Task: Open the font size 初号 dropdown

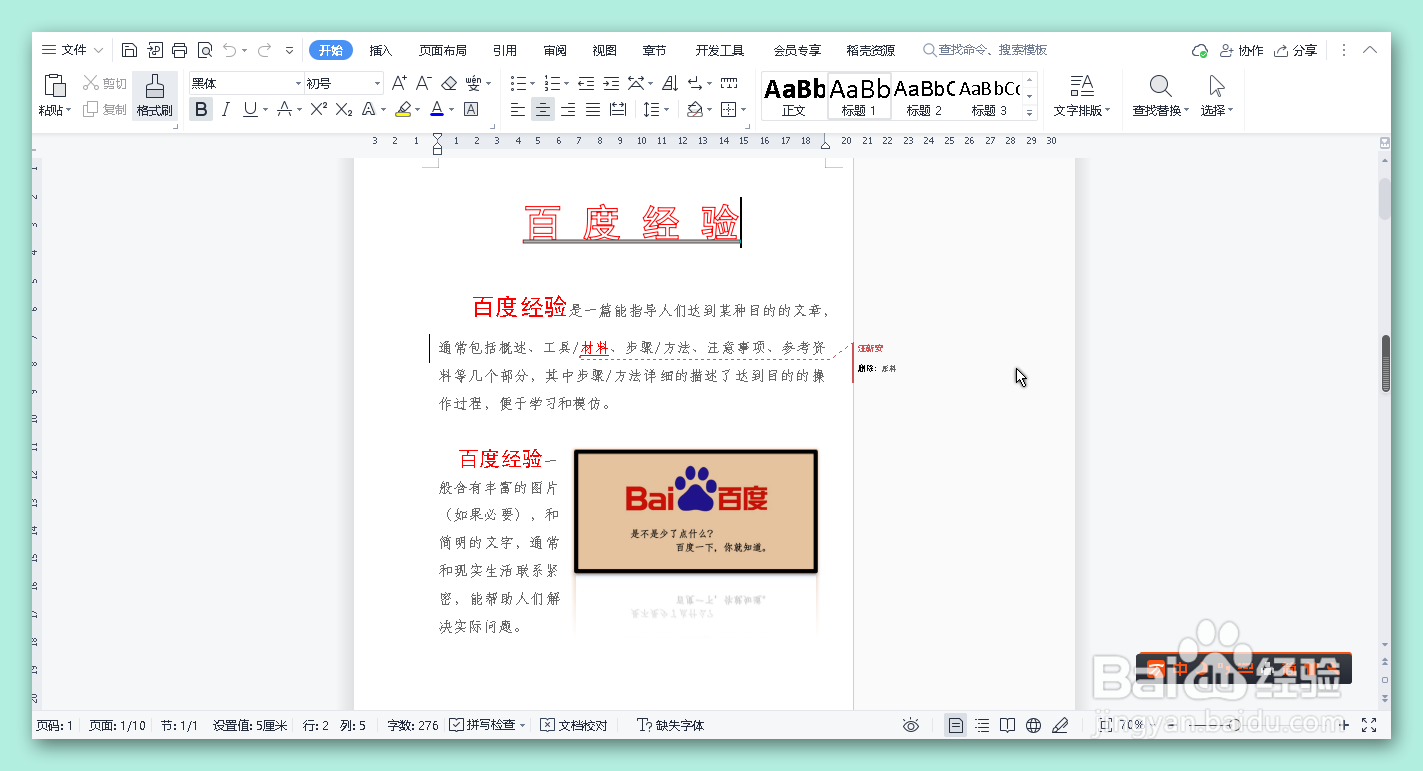Action: point(377,83)
